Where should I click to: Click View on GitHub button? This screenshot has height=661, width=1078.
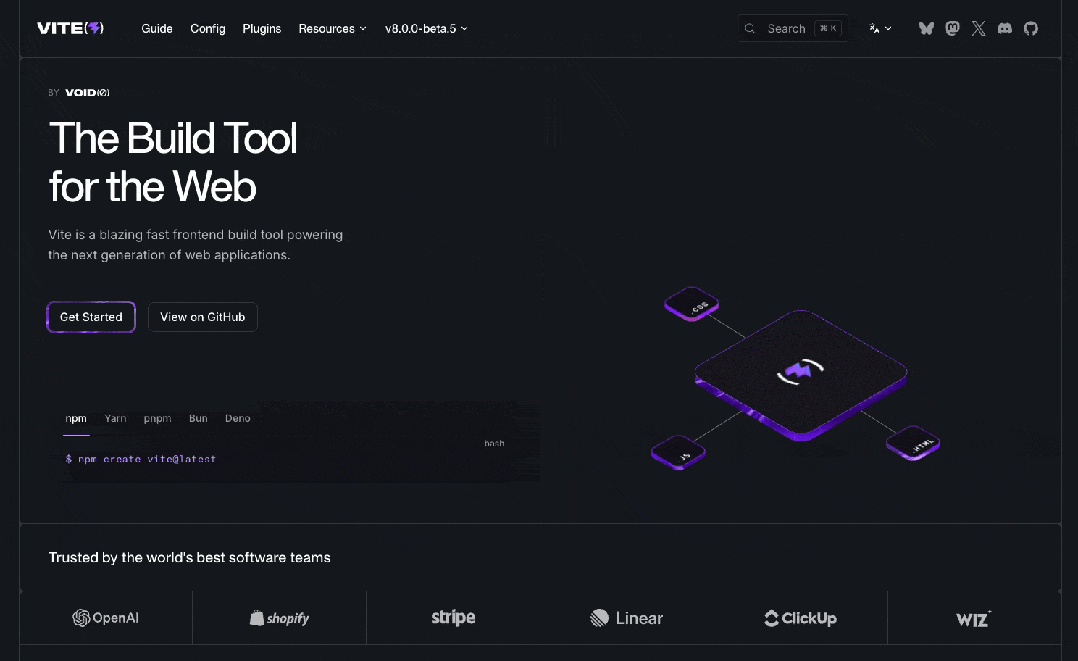coord(203,317)
